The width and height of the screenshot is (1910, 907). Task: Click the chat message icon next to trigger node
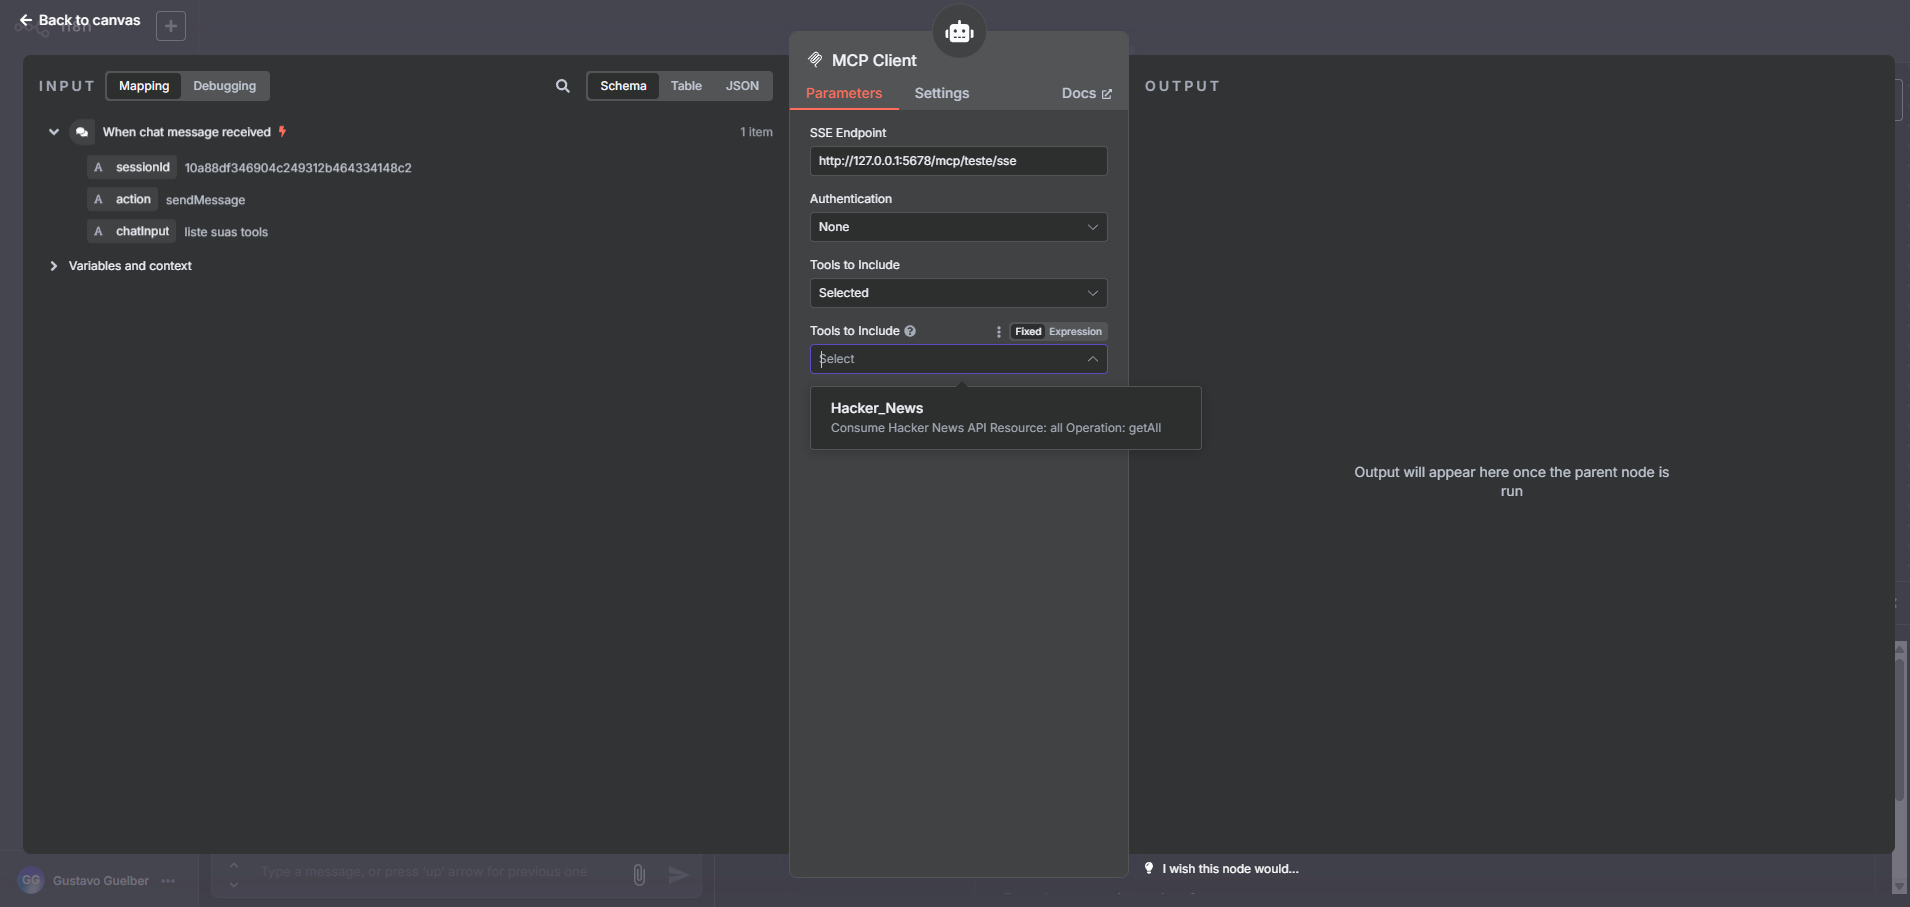(x=82, y=131)
